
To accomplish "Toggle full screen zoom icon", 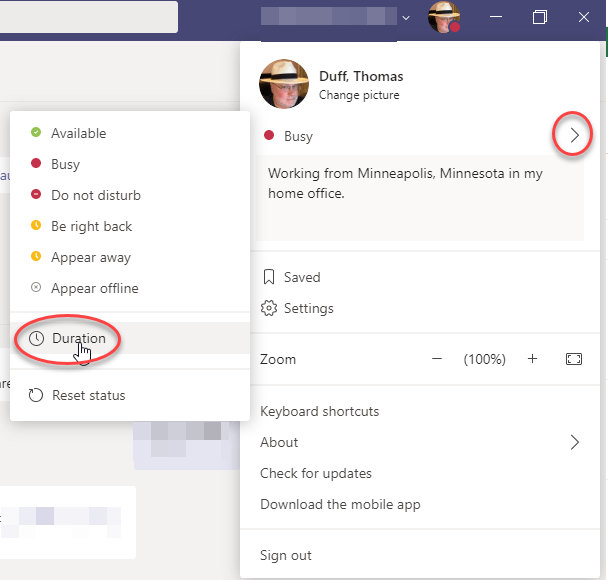I will 573,359.
